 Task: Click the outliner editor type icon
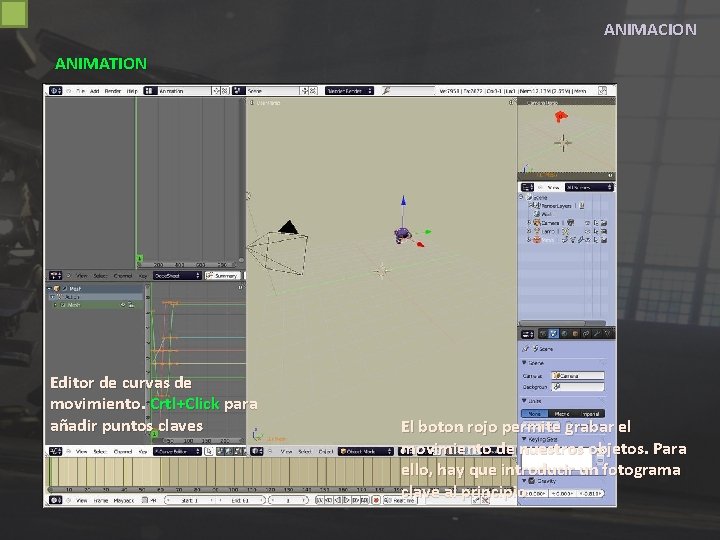point(527,187)
